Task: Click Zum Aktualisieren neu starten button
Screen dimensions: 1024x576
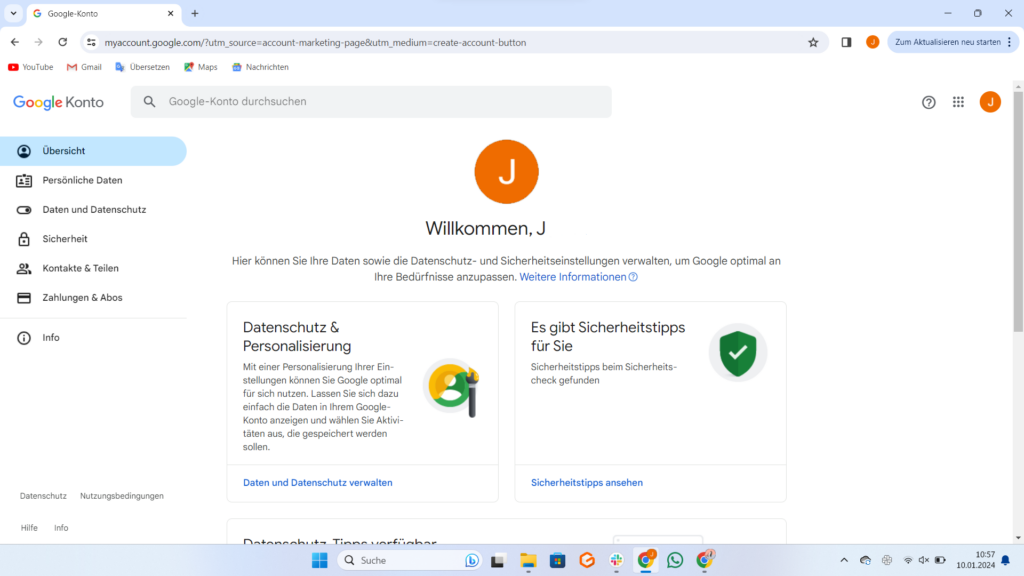Action: pos(947,42)
